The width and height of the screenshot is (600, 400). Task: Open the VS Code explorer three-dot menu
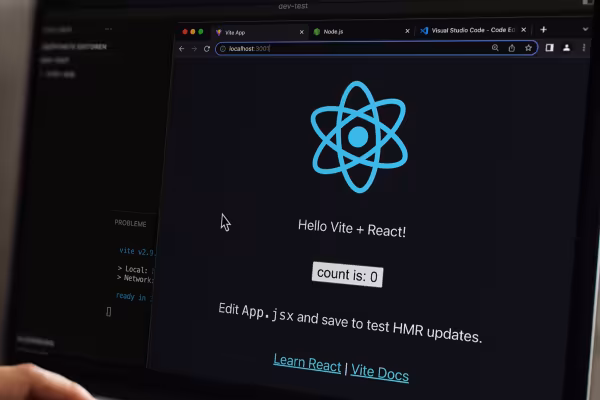[x=109, y=29]
